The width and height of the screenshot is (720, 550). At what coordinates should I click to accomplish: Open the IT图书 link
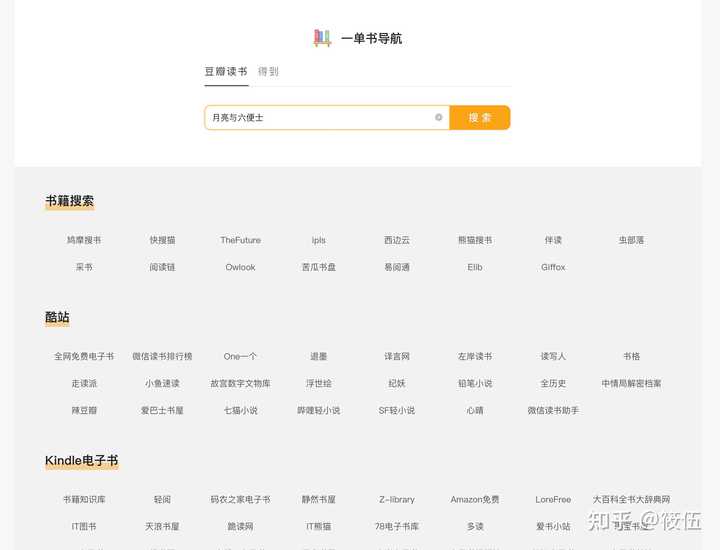(x=84, y=527)
